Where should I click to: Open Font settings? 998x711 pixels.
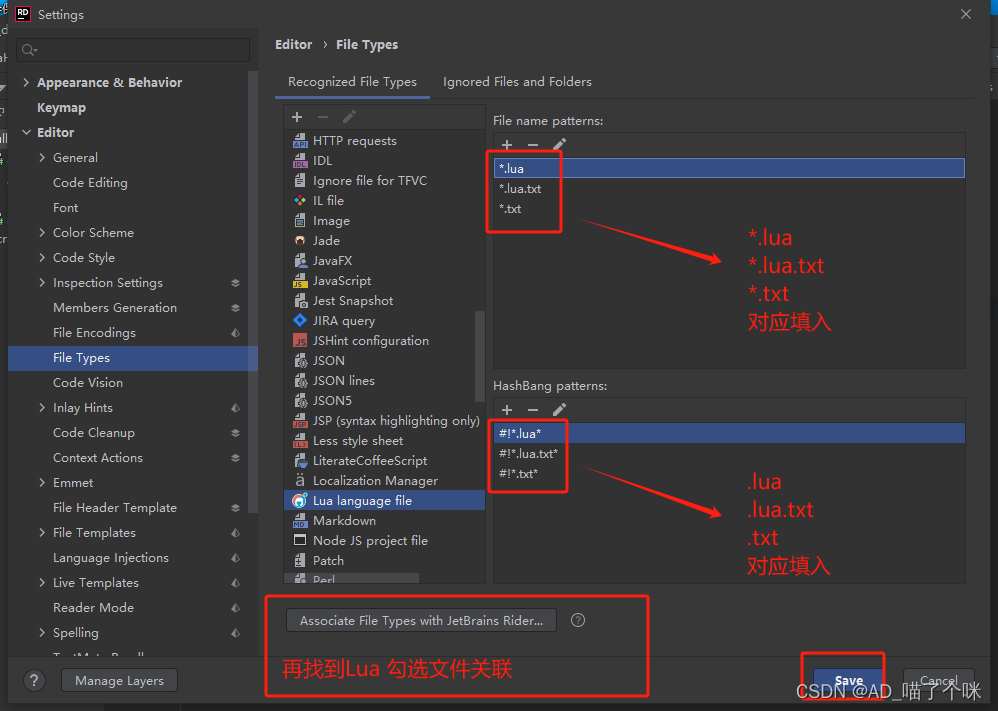(65, 208)
